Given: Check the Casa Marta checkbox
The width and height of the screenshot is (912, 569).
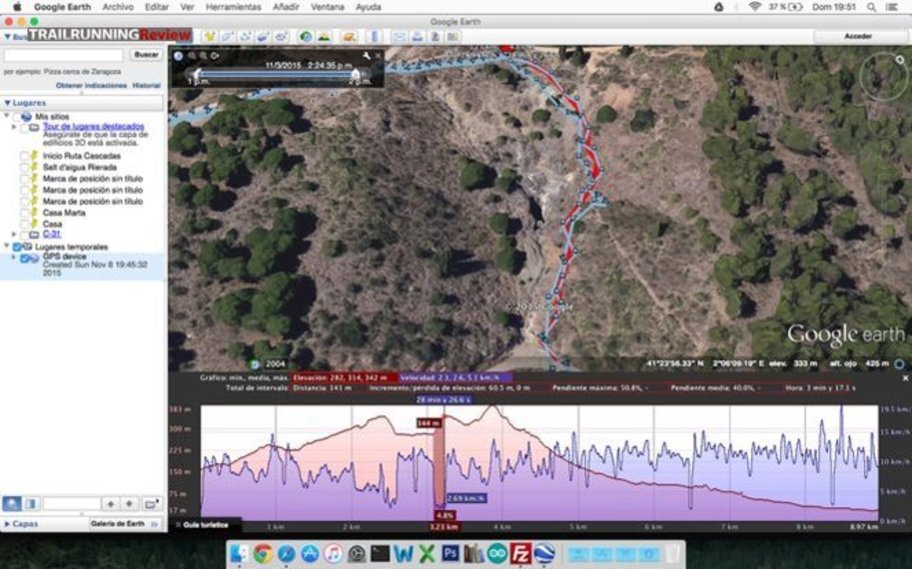Looking at the screenshot, I should pos(24,213).
